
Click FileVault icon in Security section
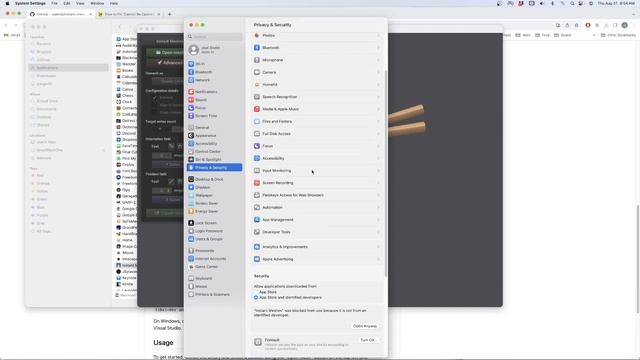click(258, 342)
